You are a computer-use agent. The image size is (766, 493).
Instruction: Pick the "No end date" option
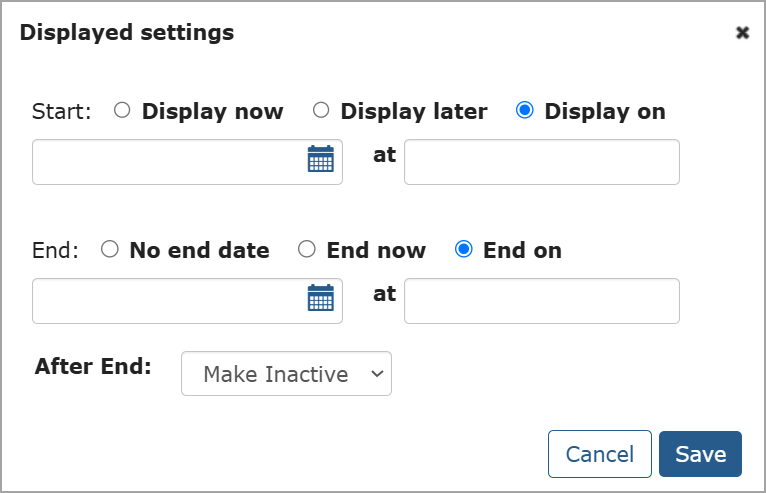[110, 250]
